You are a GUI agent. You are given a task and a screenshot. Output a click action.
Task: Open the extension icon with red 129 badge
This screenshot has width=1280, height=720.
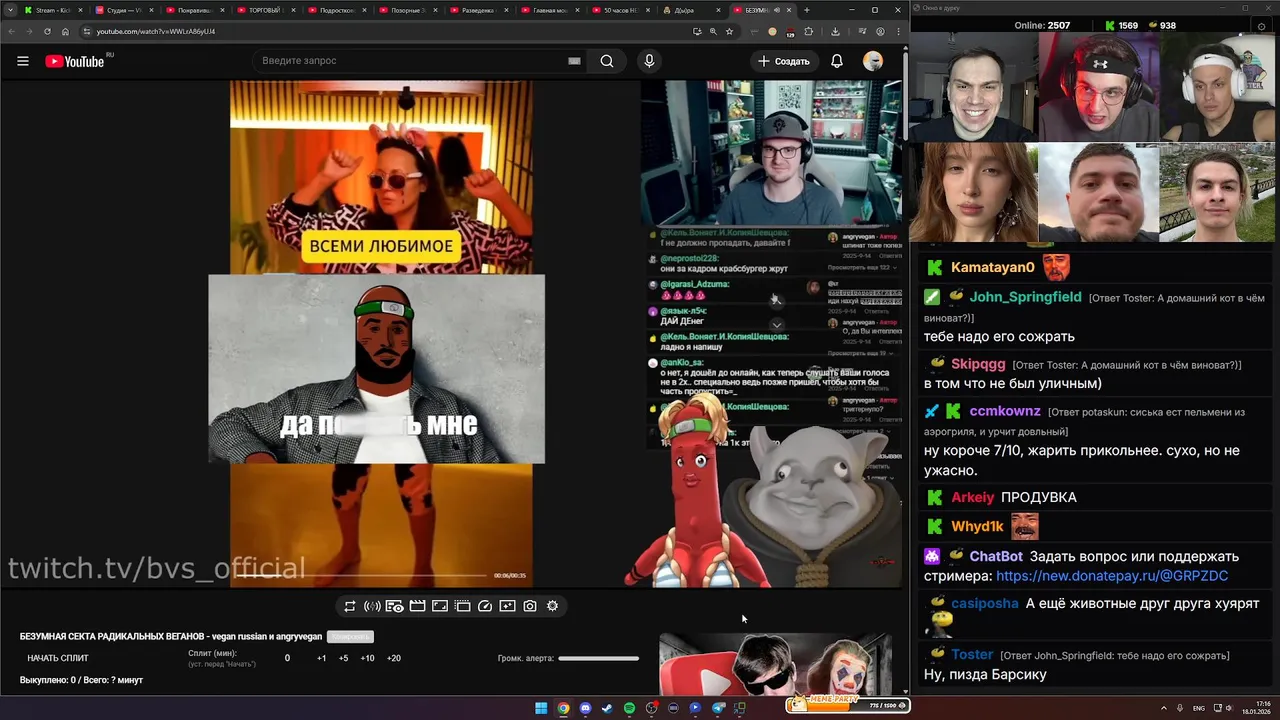tap(789, 31)
